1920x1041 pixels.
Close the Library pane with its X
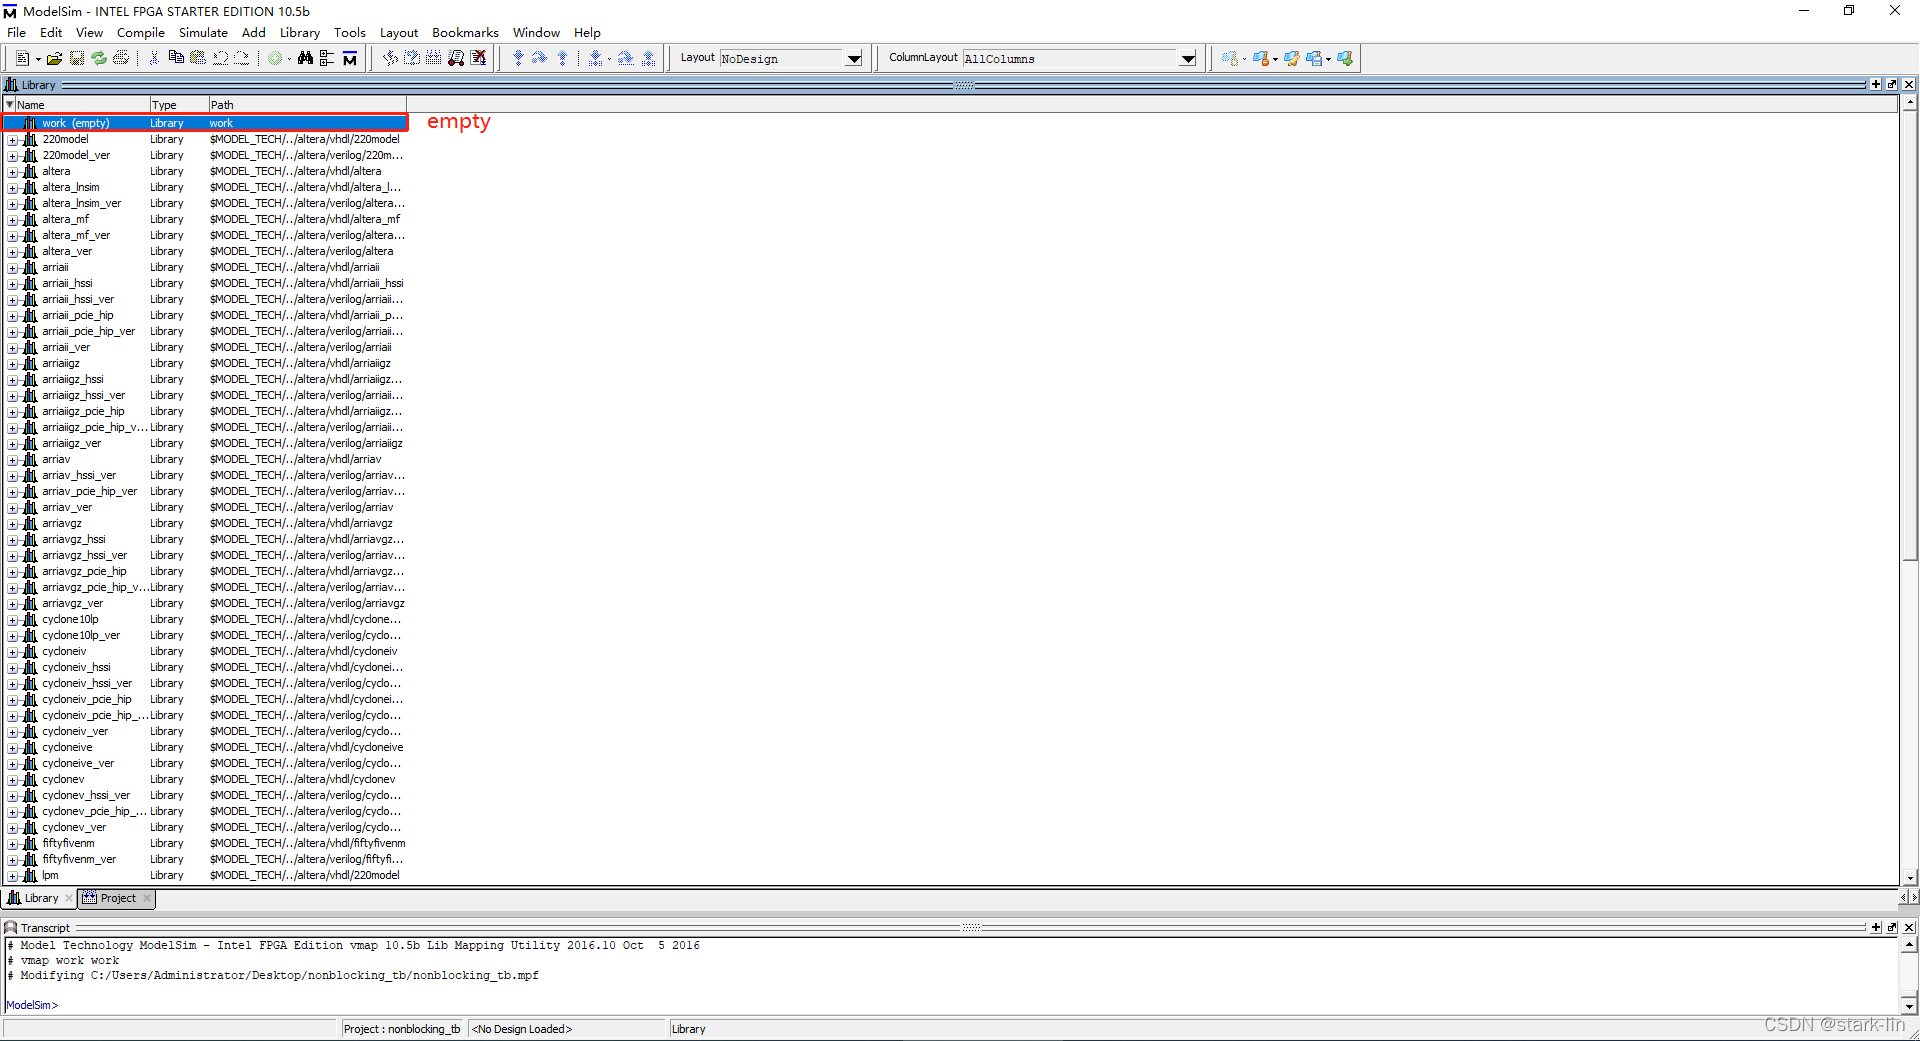coord(1909,84)
